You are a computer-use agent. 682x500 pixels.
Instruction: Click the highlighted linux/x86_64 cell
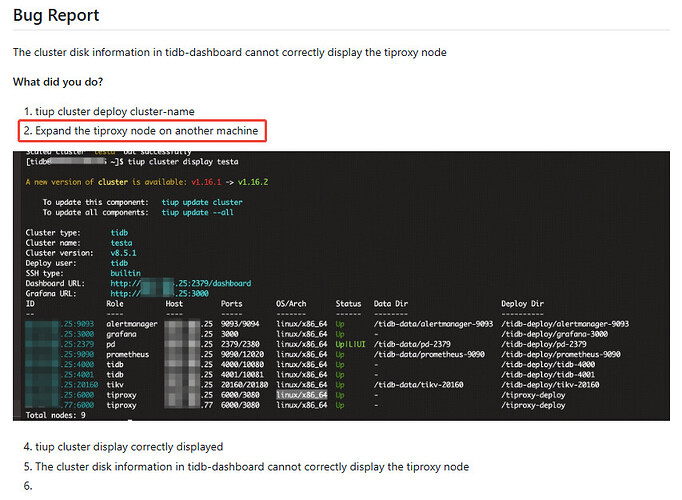301,394
